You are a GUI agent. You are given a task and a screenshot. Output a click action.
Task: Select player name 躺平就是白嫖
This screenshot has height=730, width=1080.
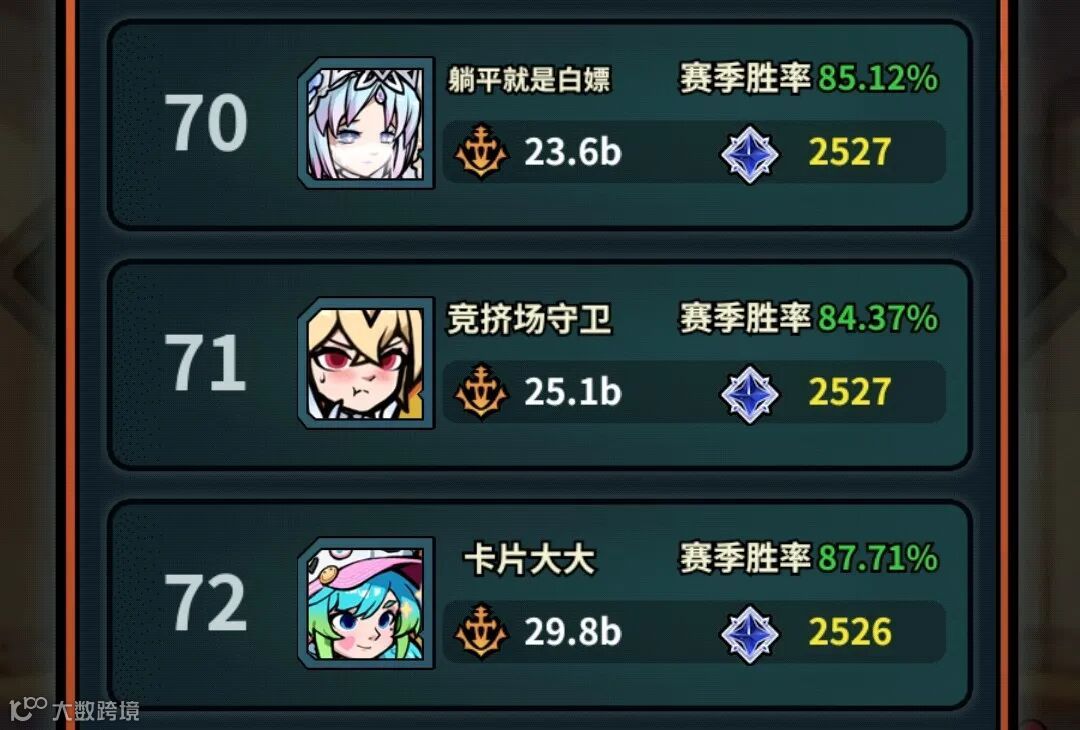(x=529, y=79)
